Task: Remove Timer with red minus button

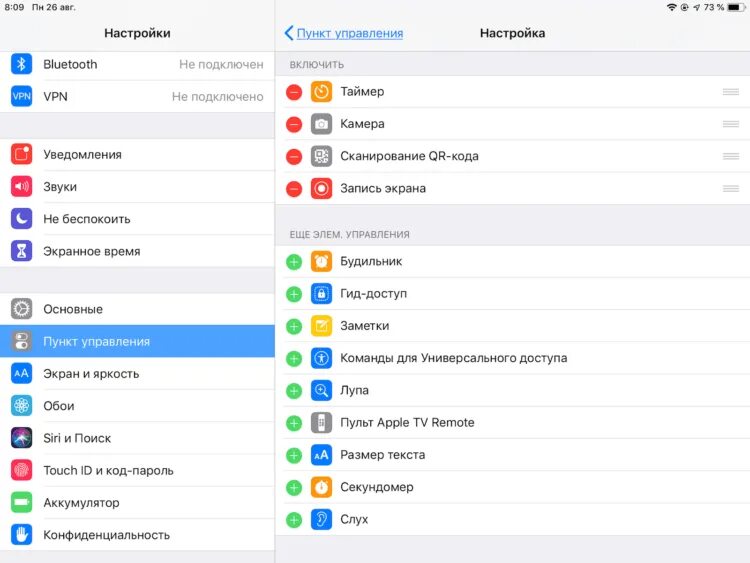Action: coord(294,92)
